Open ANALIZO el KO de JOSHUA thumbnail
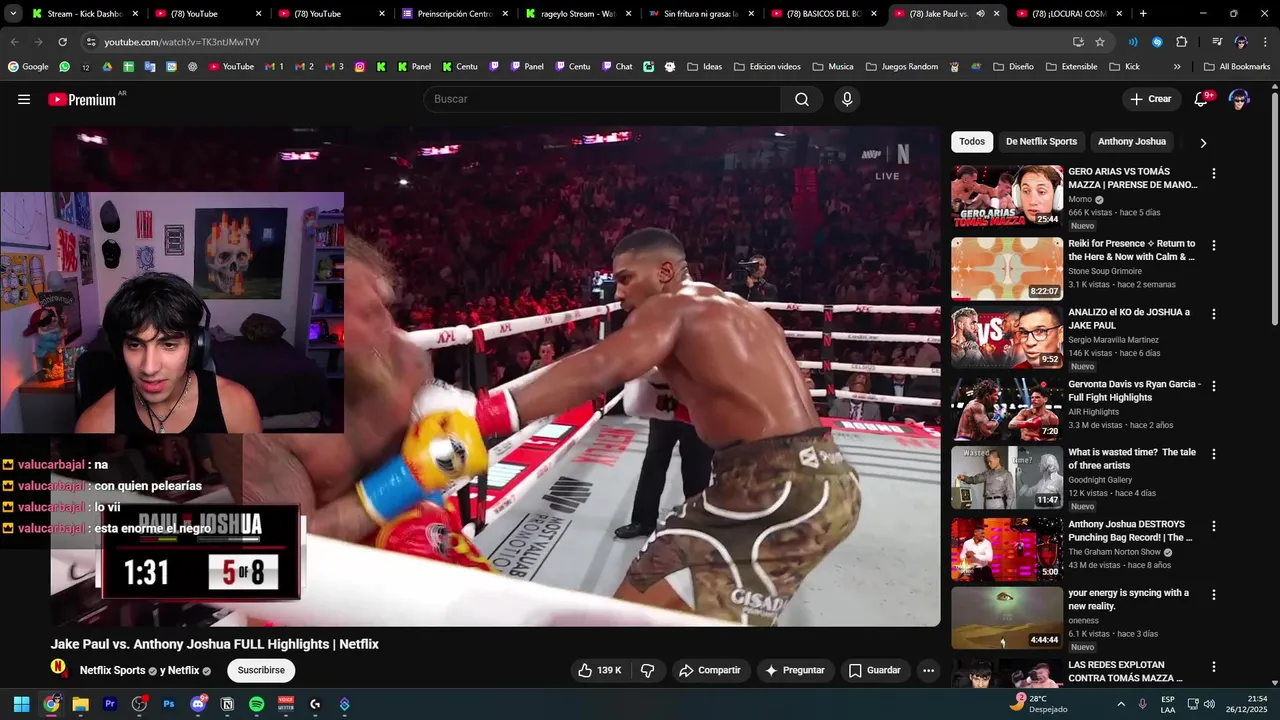 1007,337
